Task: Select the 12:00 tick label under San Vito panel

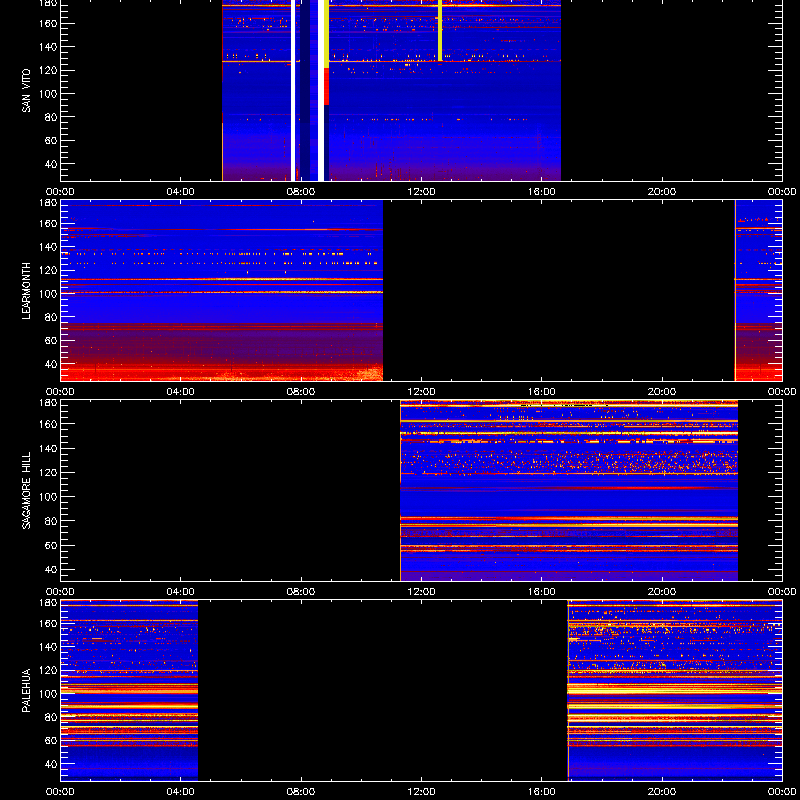Action: pyautogui.click(x=421, y=192)
